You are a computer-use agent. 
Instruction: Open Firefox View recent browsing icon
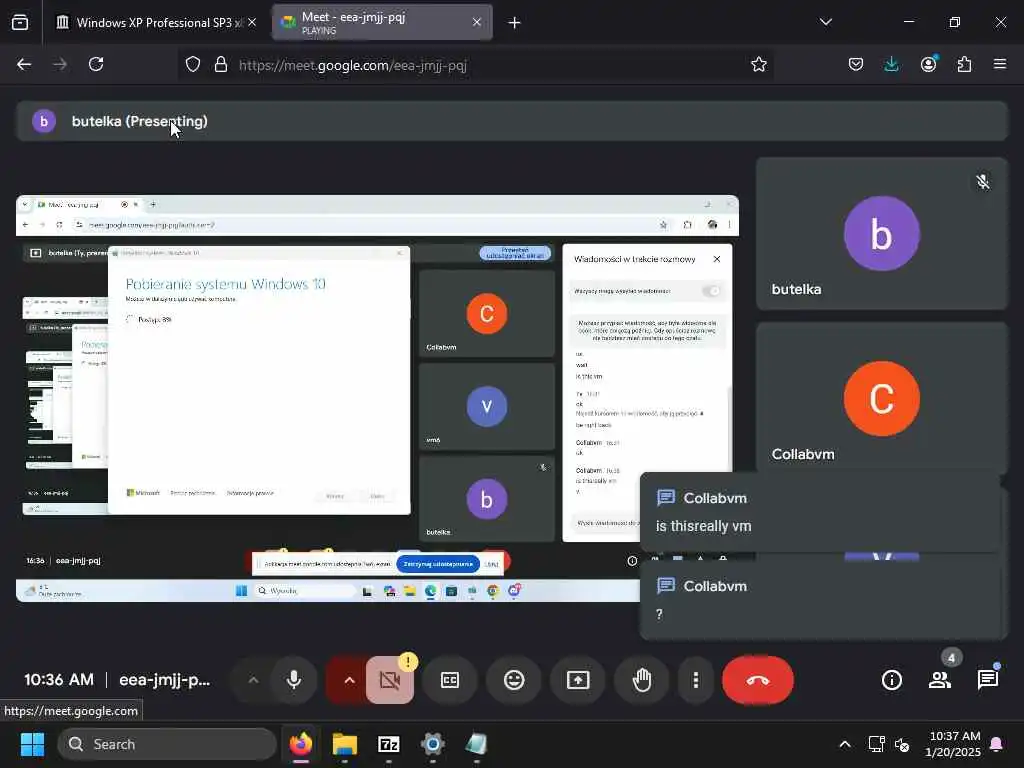(x=20, y=22)
